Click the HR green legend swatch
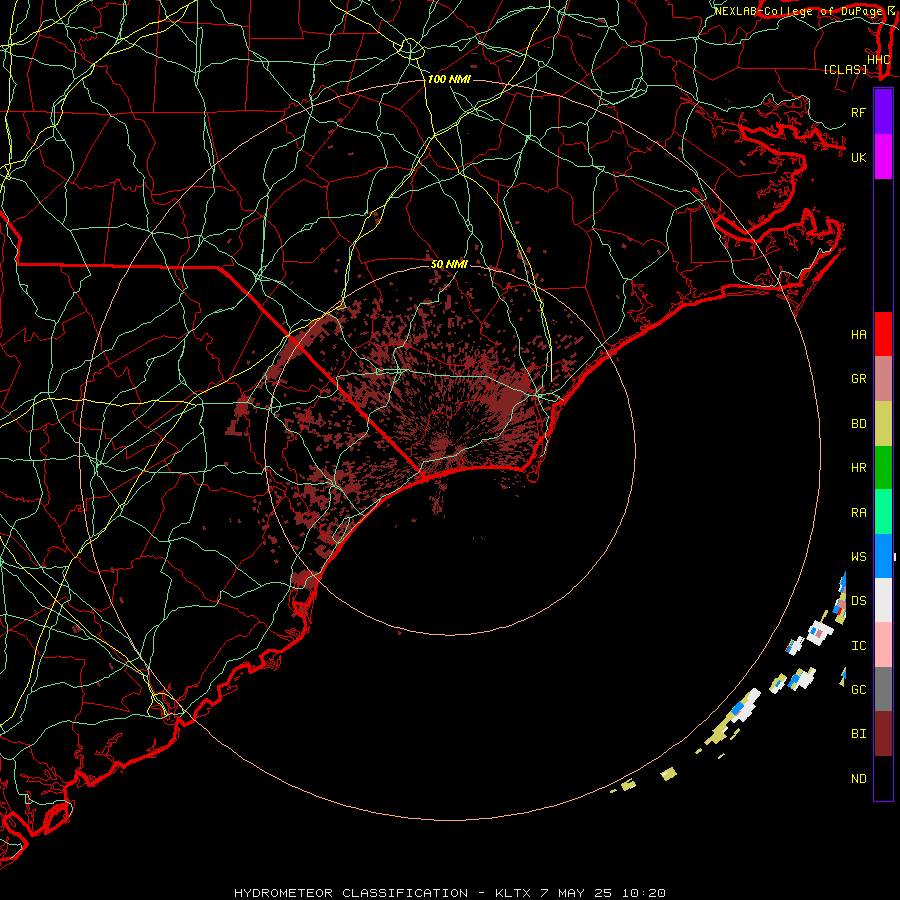The height and width of the screenshot is (900, 900). click(883, 468)
